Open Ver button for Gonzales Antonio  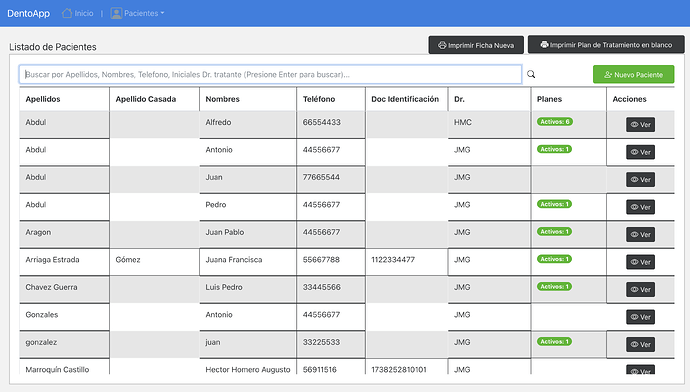coord(640,317)
